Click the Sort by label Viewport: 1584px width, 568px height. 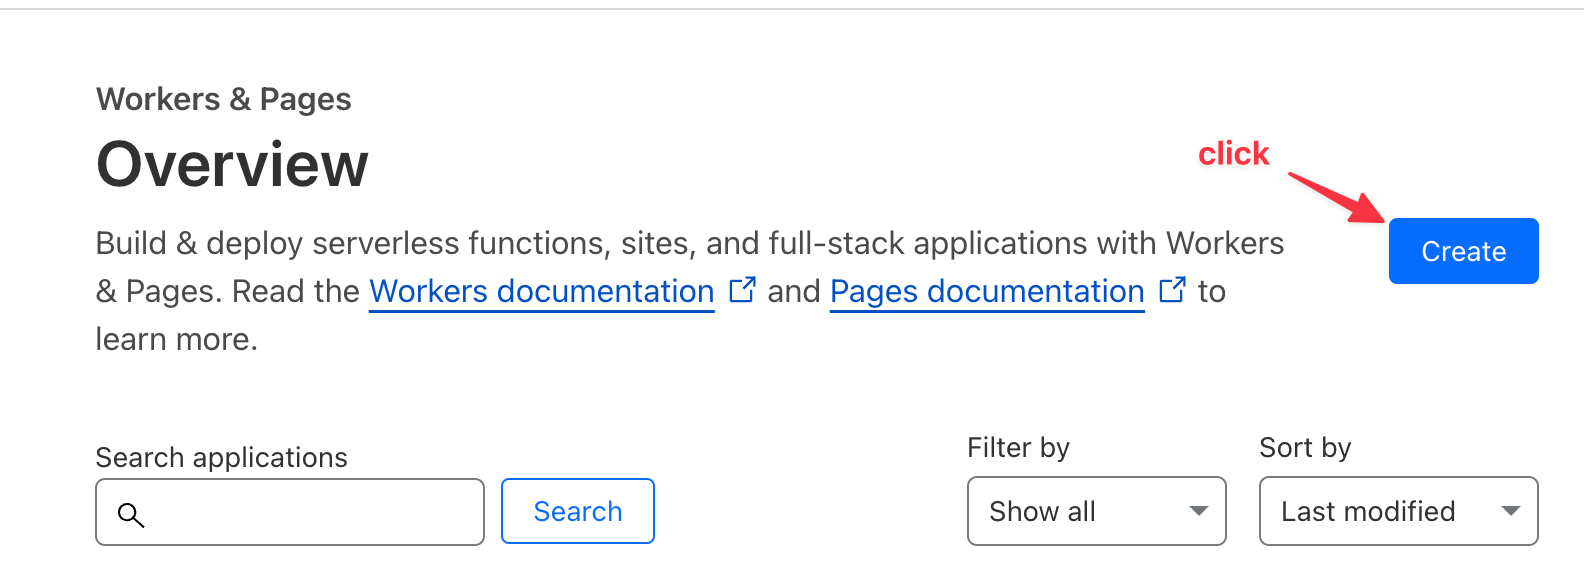pyautogui.click(x=1305, y=447)
